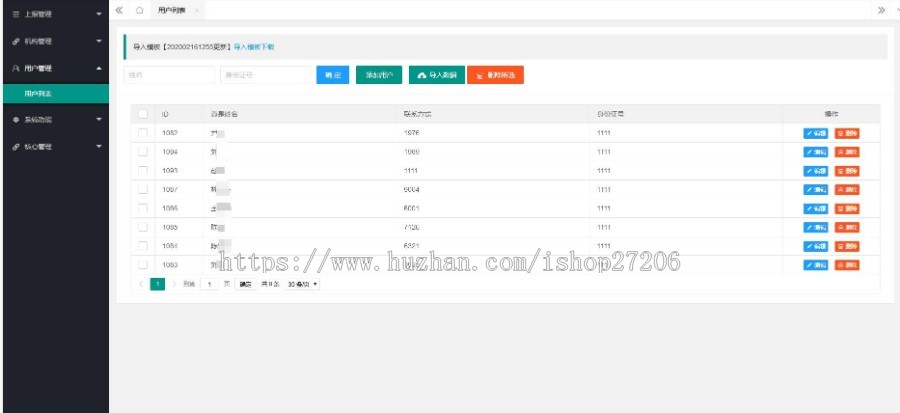The width and height of the screenshot is (900, 413).
Task: Edit the user with ID 1093
Action: pyautogui.click(x=816, y=171)
